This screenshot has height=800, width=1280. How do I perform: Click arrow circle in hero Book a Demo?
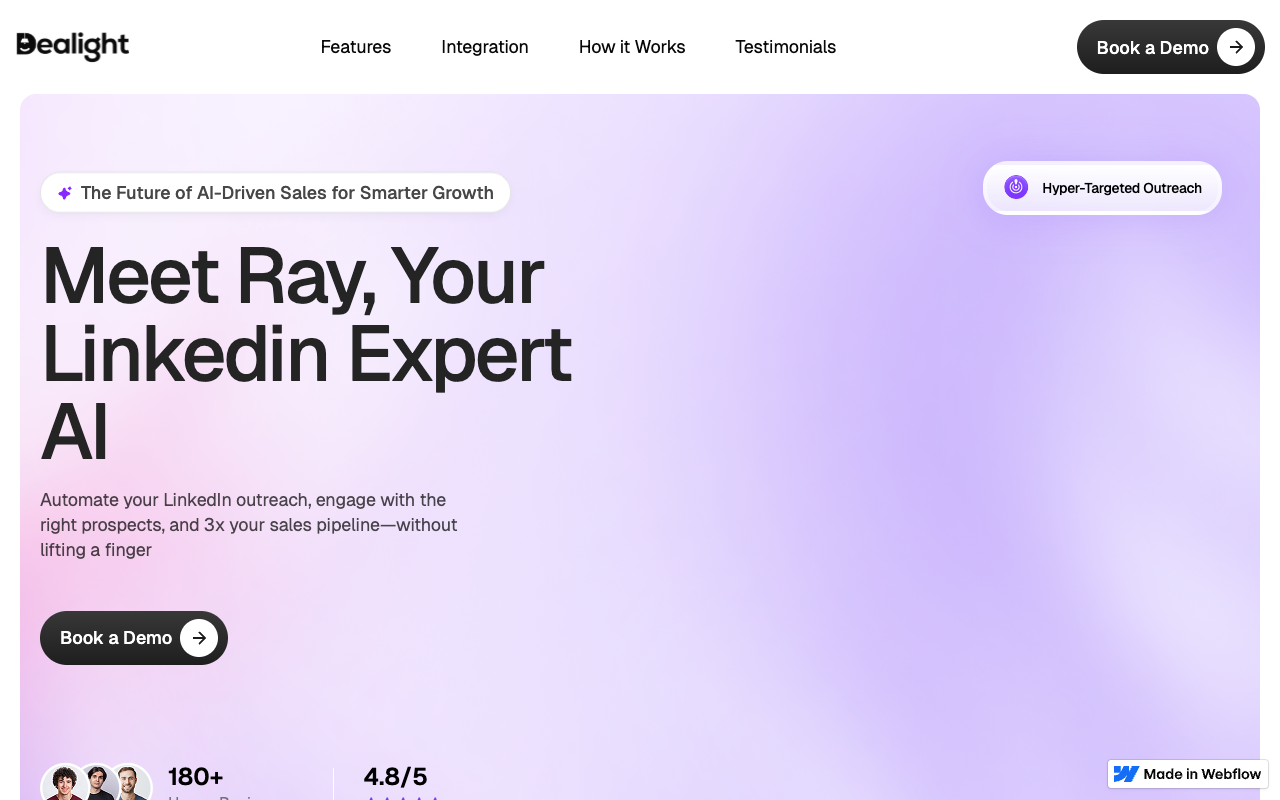(x=199, y=638)
